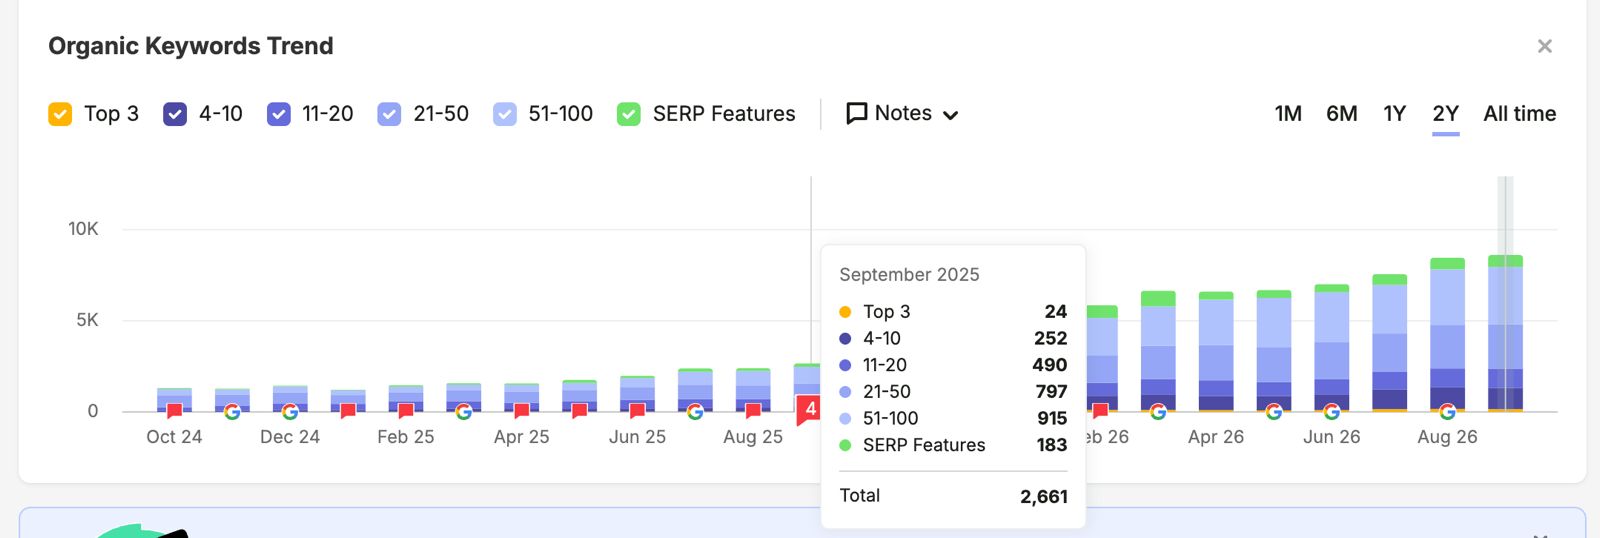Toggle the 4-10 positions checkbox
This screenshot has height=538, width=1600.
pos(175,114)
